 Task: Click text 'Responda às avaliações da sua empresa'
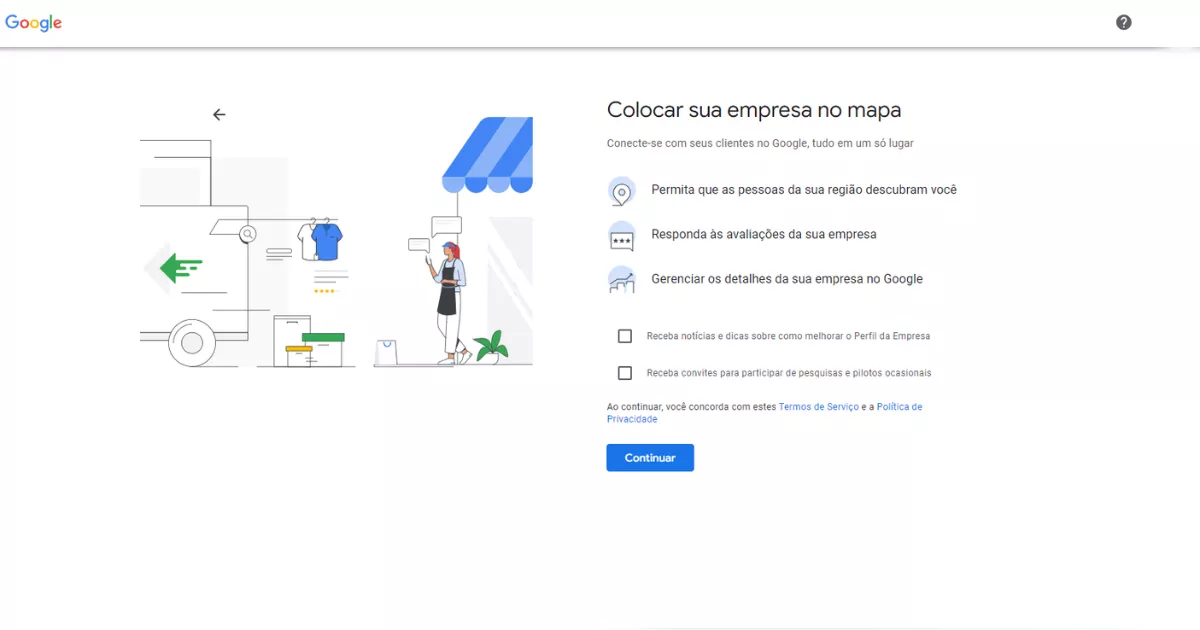click(x=764, y=234)
